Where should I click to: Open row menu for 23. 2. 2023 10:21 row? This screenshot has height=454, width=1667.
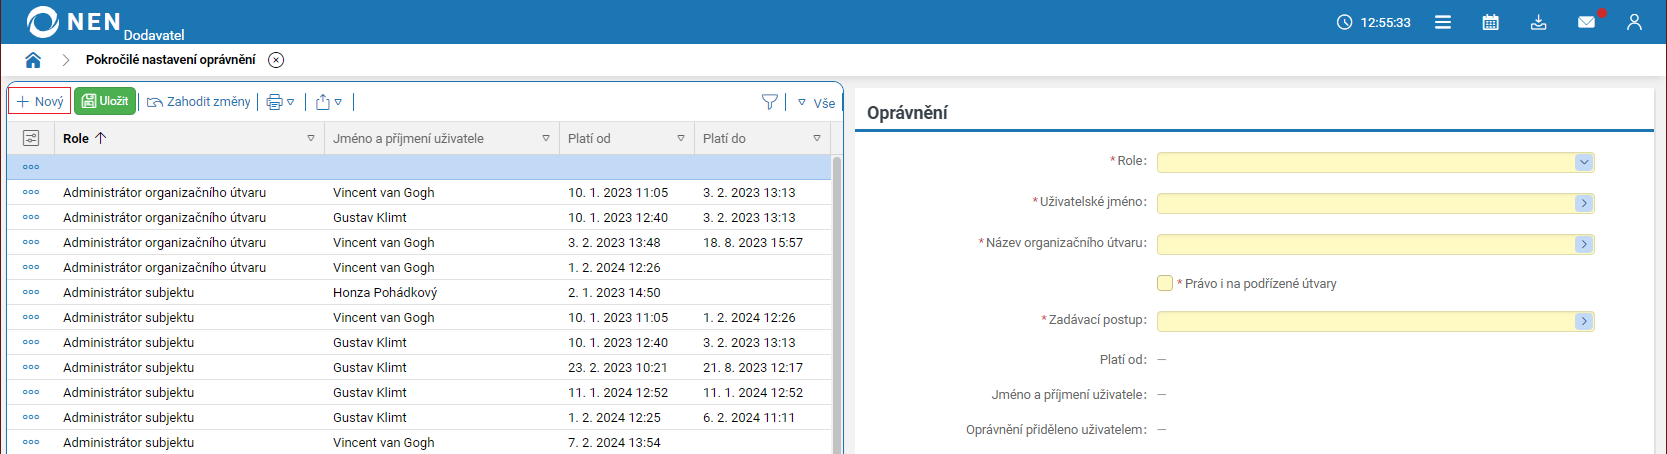(31, 367)
